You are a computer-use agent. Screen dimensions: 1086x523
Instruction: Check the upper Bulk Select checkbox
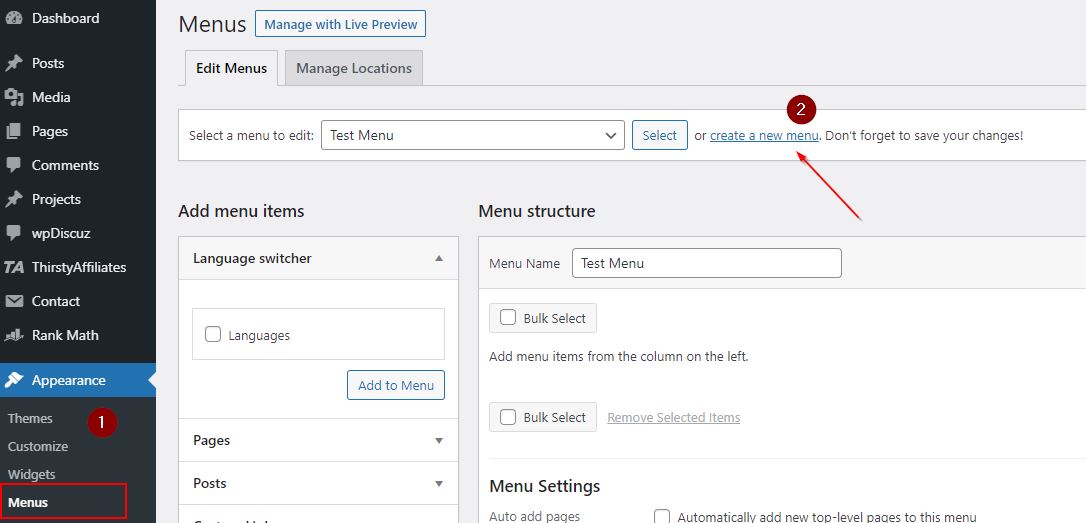(x=508, y=317)
